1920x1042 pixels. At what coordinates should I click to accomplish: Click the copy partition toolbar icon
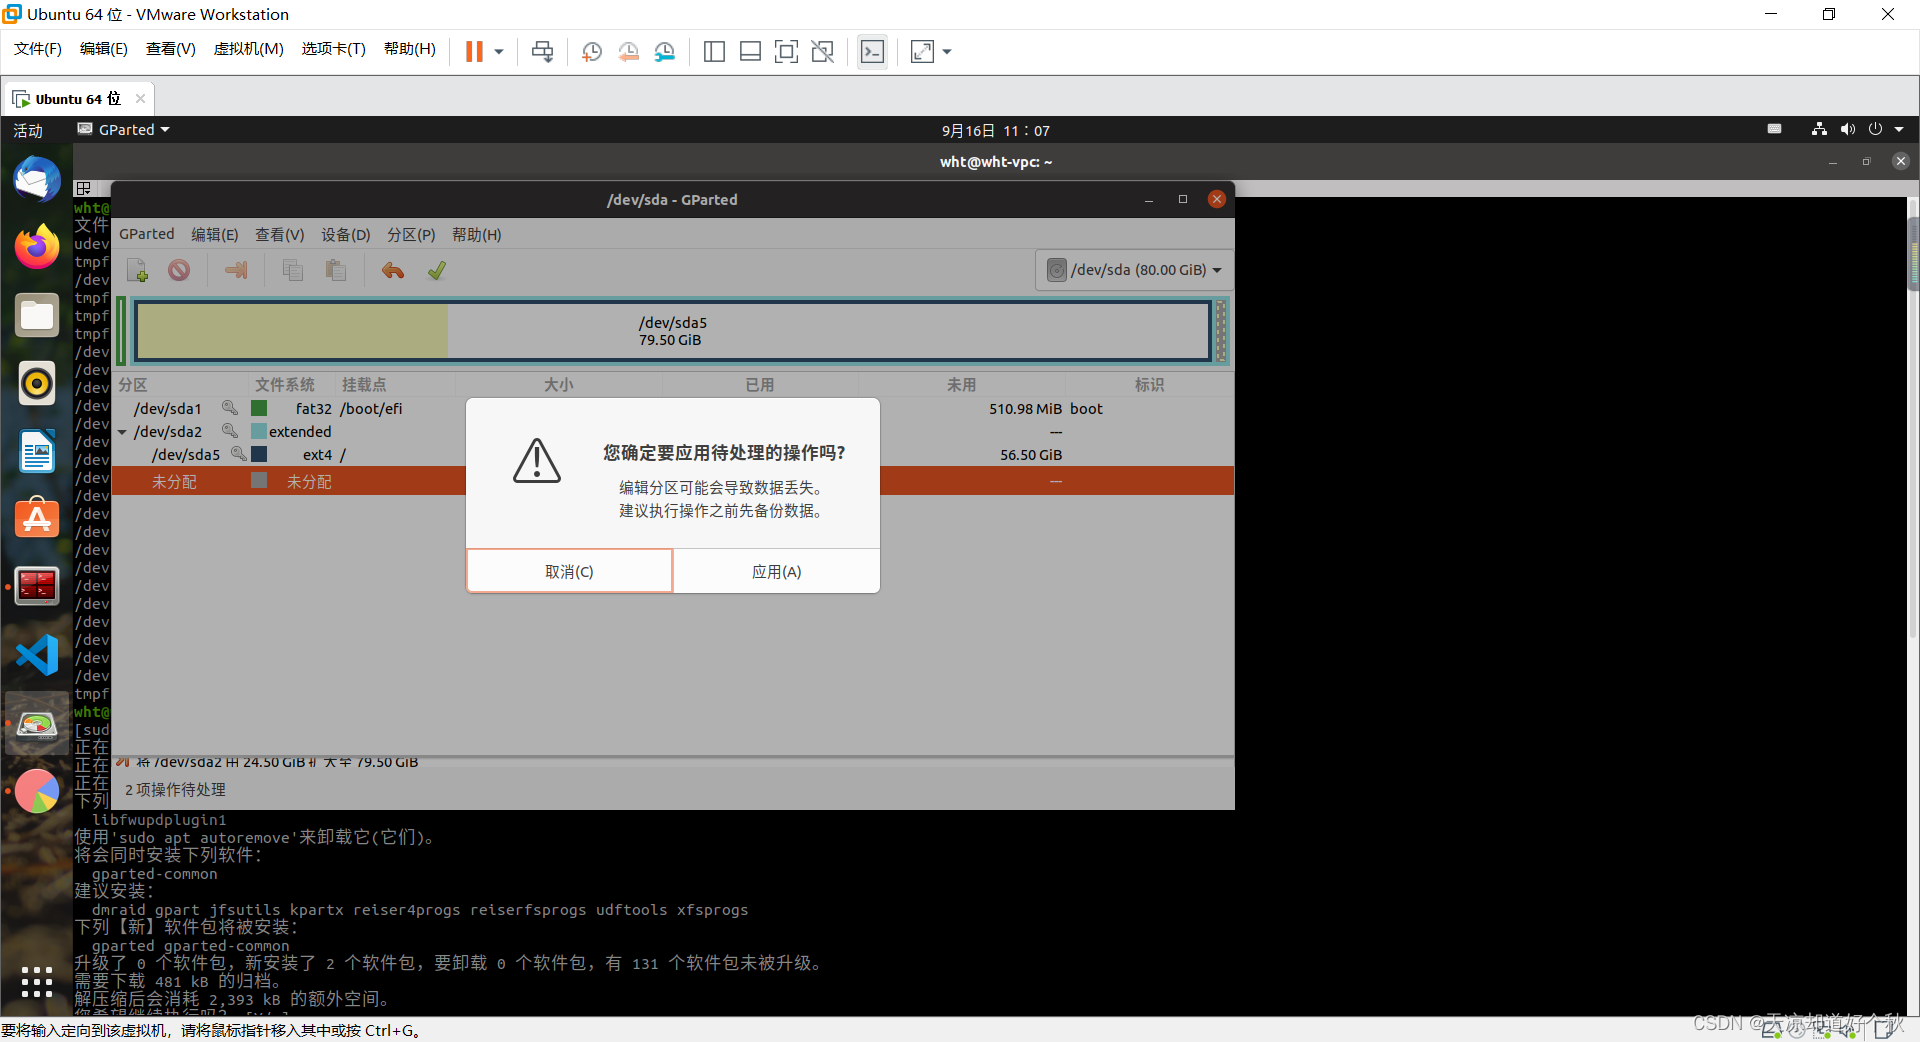(x=293, y=270)
